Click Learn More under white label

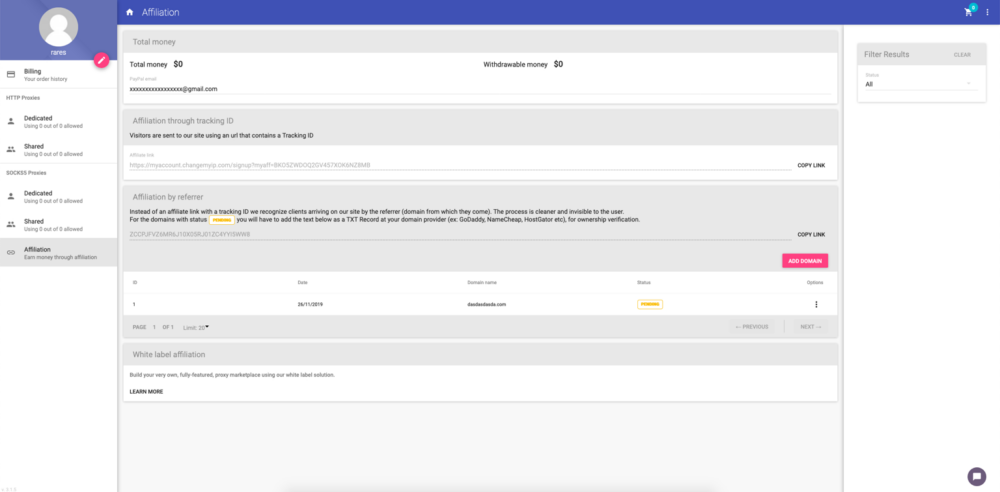[146, 391]
